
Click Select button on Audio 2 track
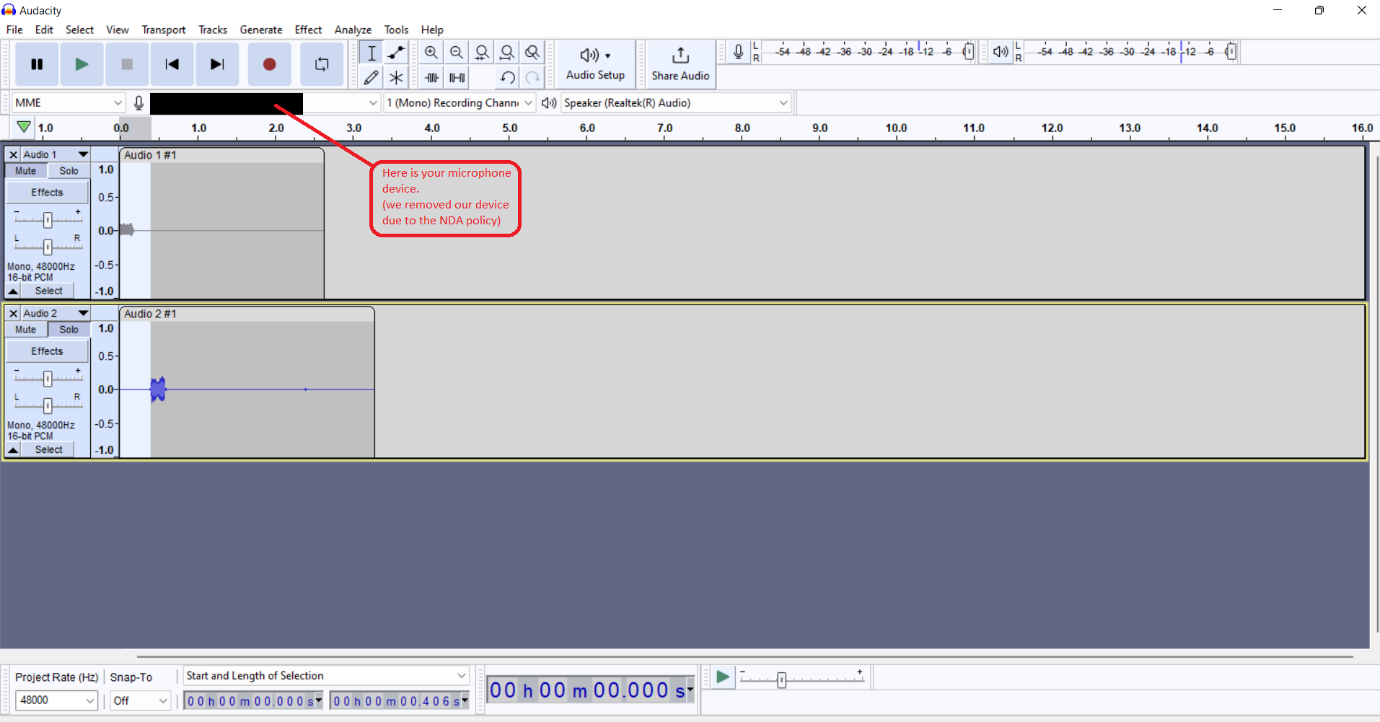48,450
